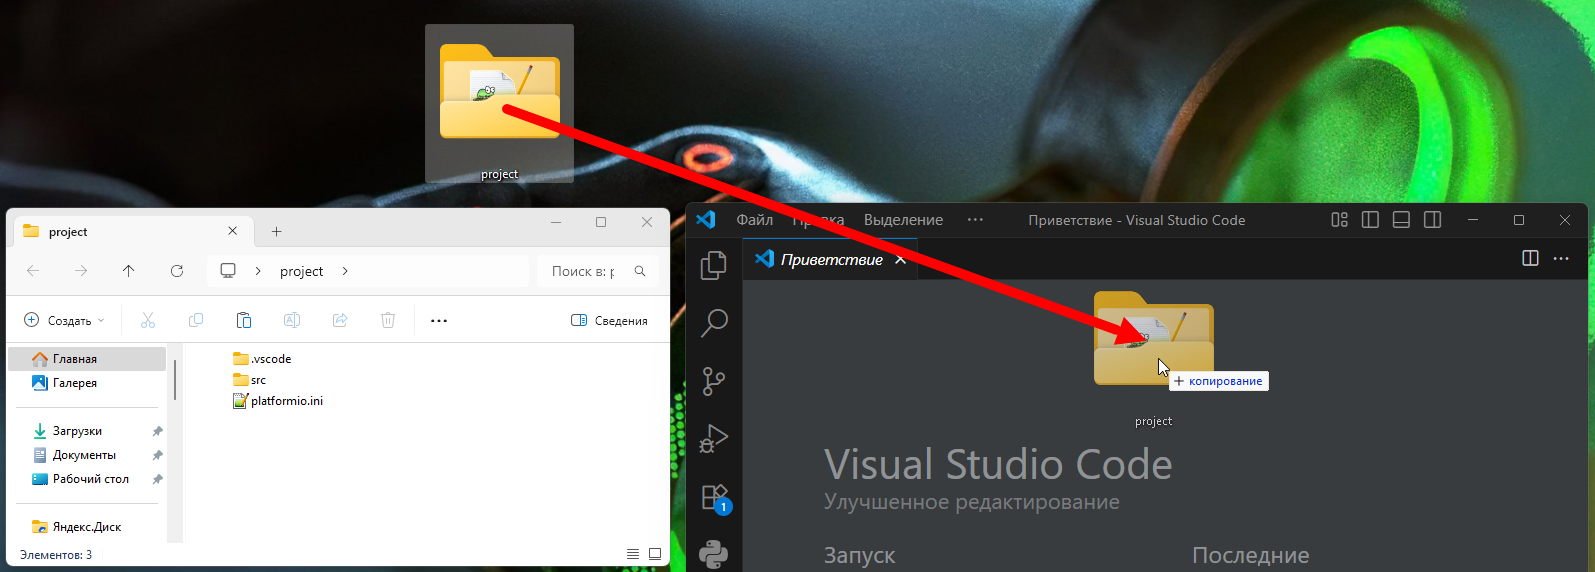Go forward in File Explorer

tap(81, 271)
